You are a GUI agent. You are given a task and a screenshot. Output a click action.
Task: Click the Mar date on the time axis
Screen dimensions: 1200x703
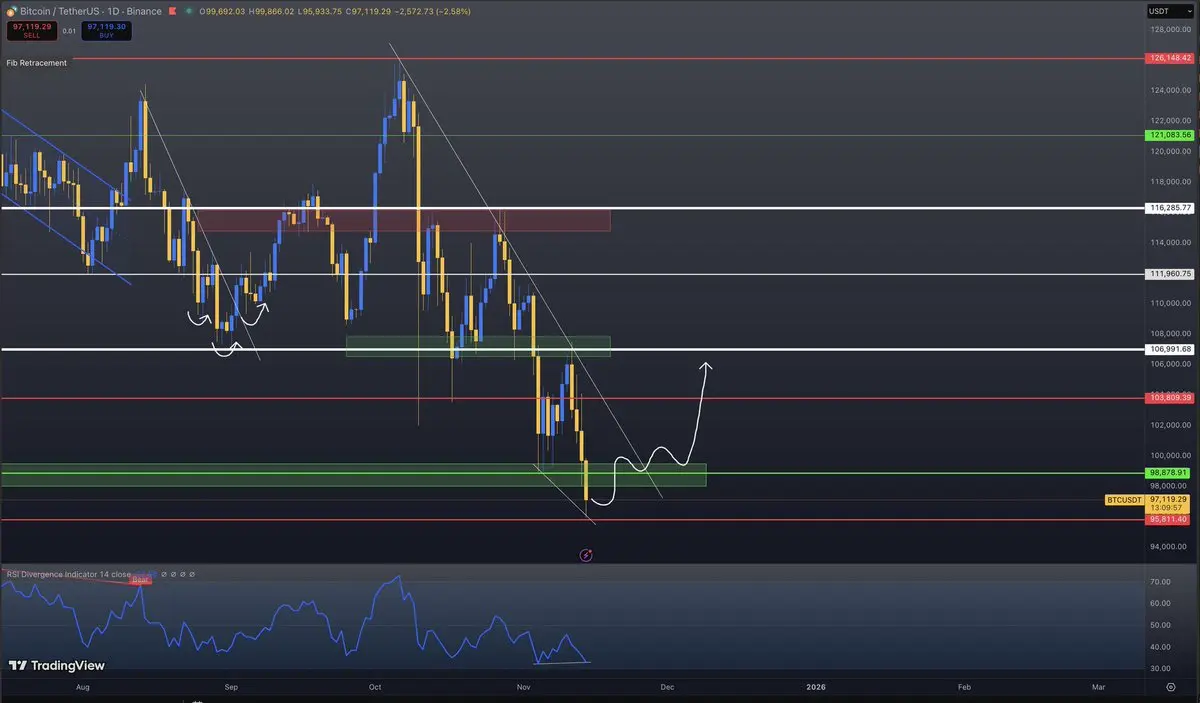pos(1099,687)
